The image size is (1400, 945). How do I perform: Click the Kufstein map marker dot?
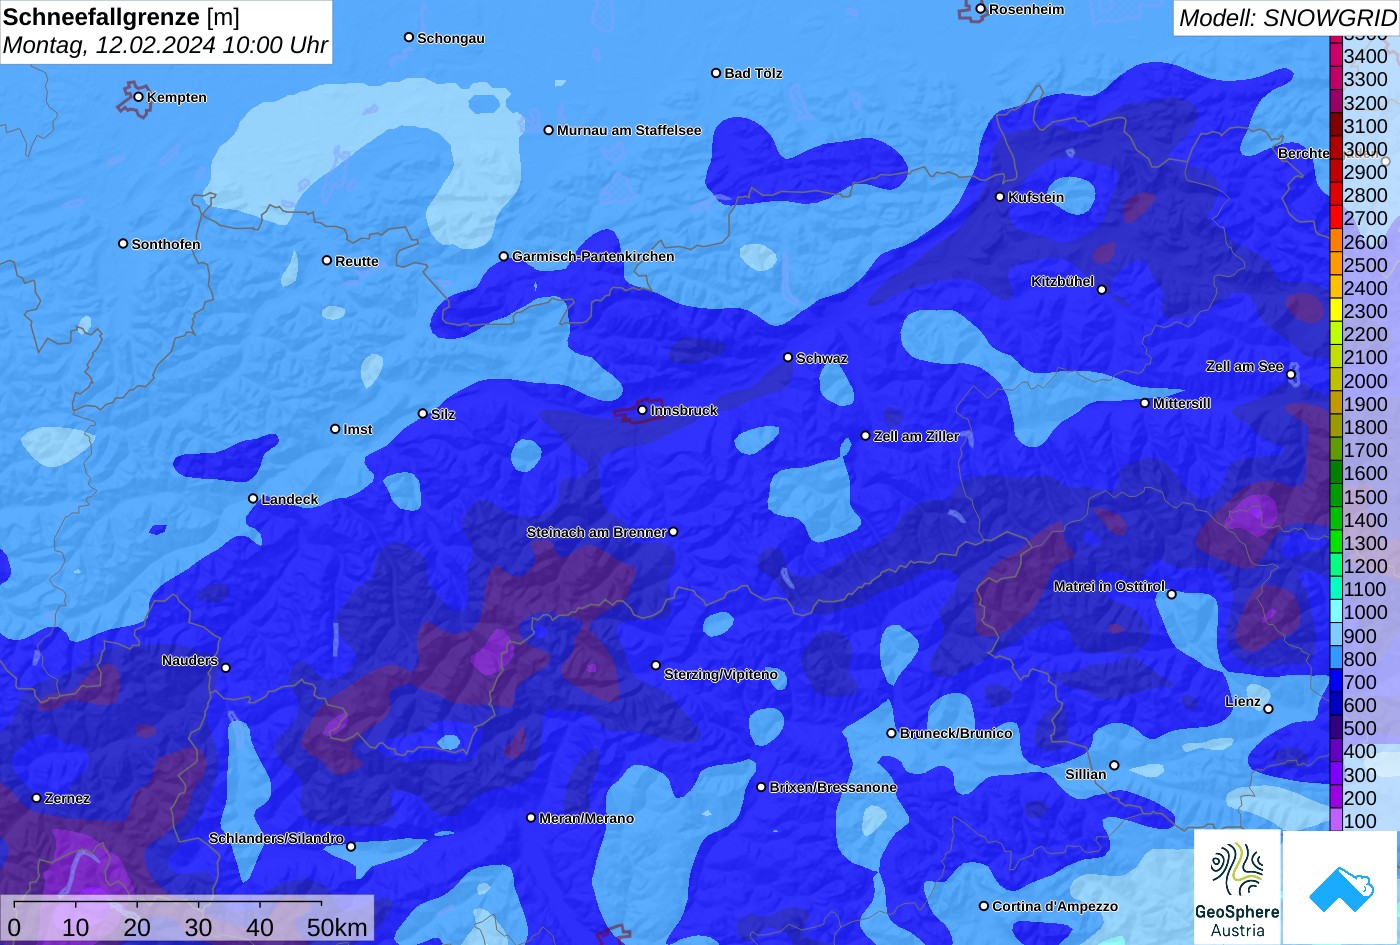point(1000,197)
